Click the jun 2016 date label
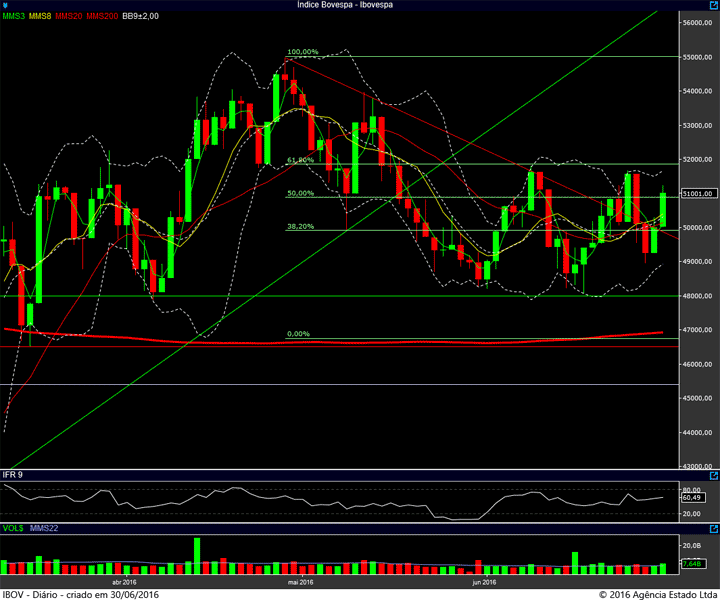Viewport: 720px width, 600px height. point(484,582)
